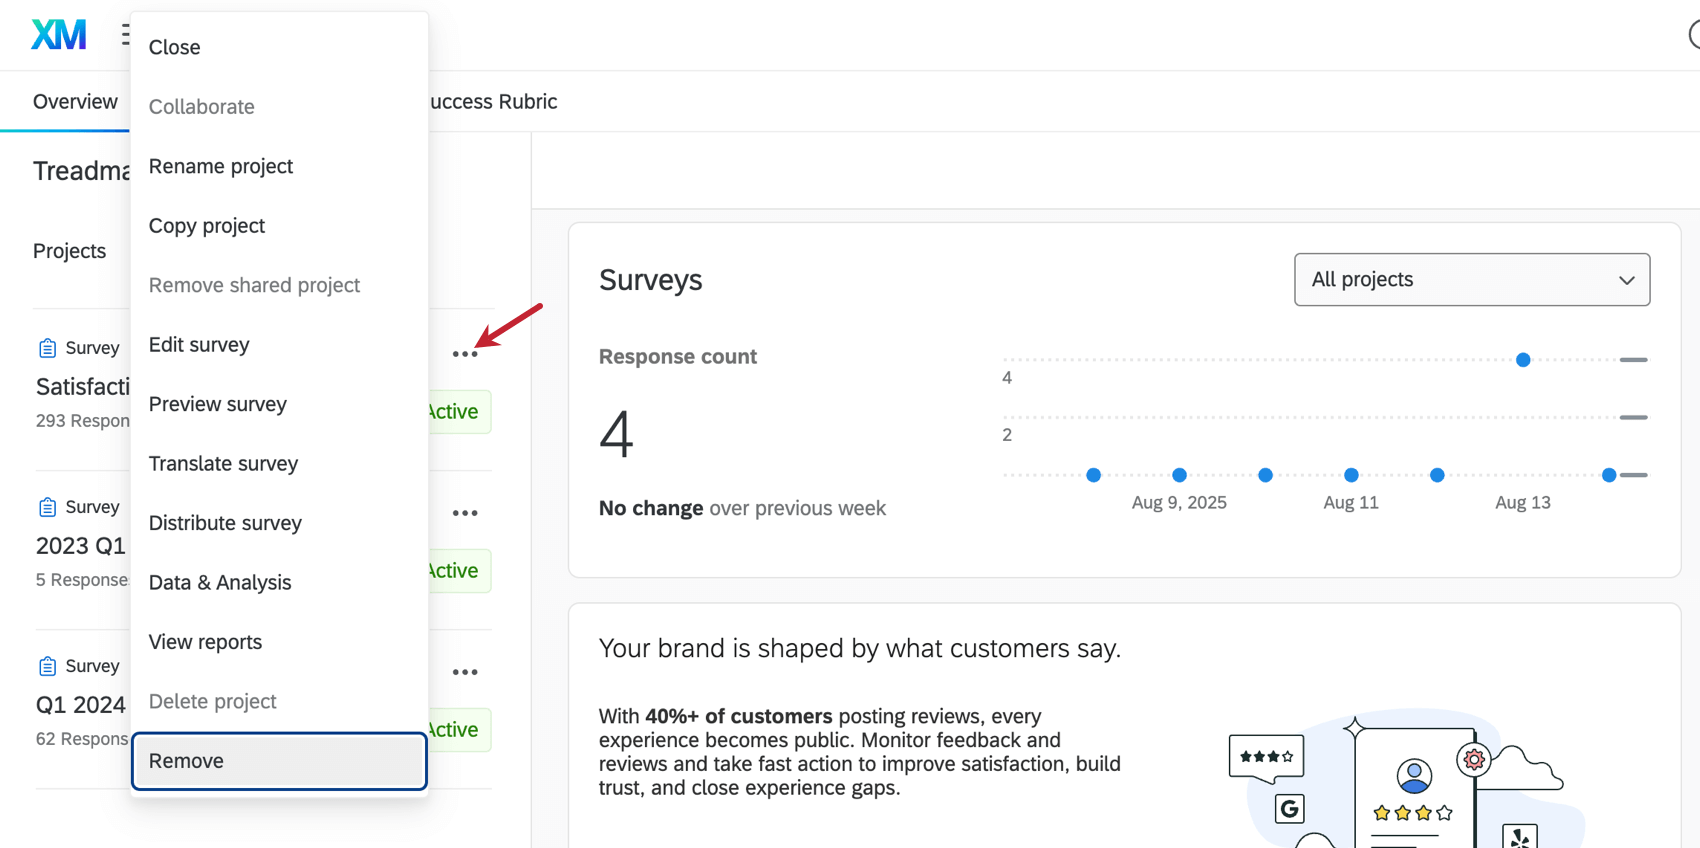Click the XM logo icon
Viewport: 1700px width, 848px height.
[x=59, y=35]
